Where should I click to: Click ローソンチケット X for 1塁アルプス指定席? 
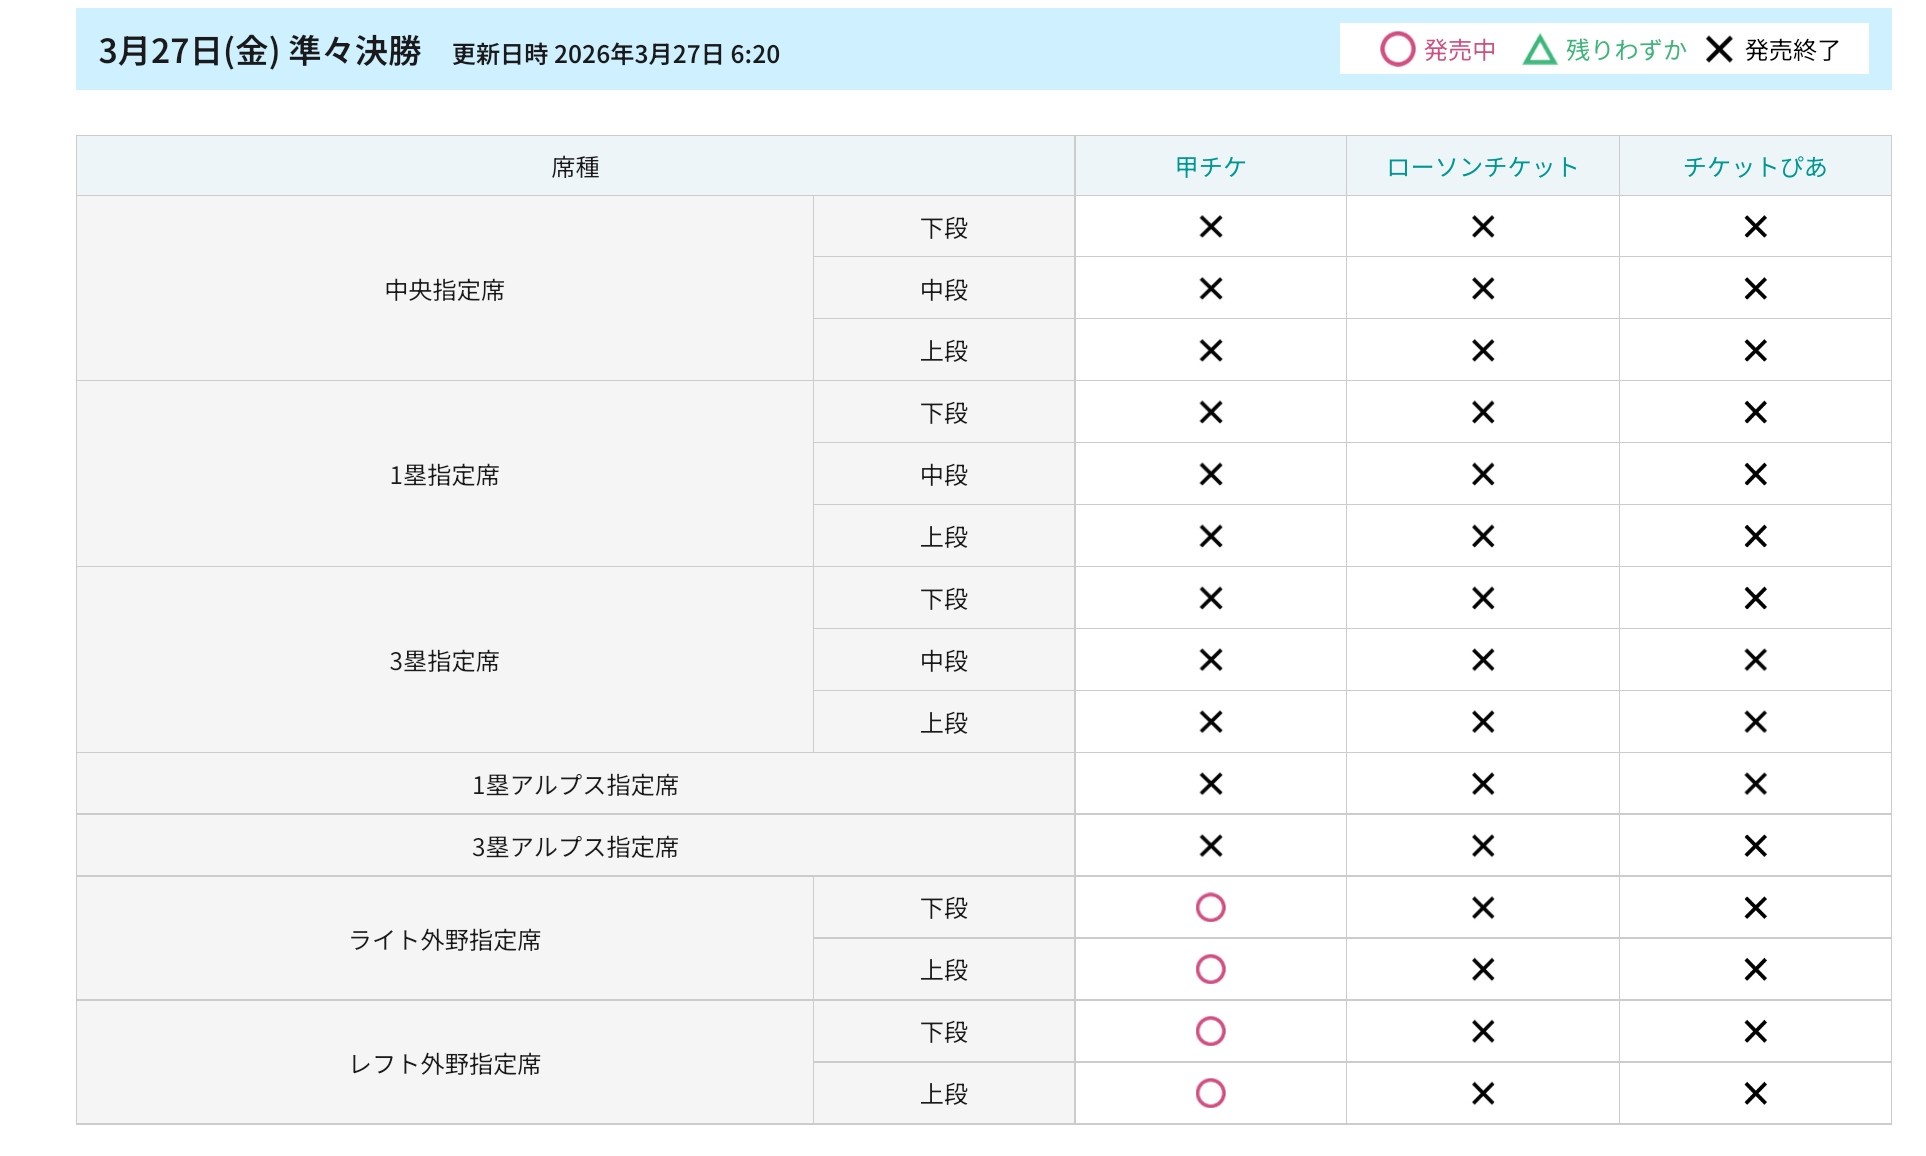pos(1482,784)
